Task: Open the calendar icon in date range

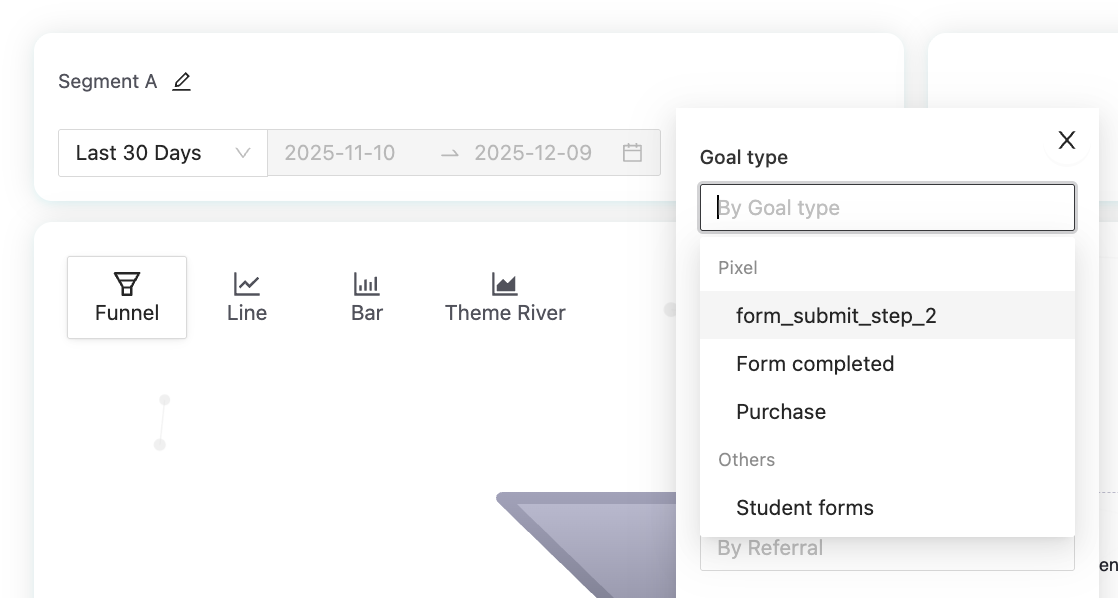Action: pyautogui.click(x=632, y=153)
